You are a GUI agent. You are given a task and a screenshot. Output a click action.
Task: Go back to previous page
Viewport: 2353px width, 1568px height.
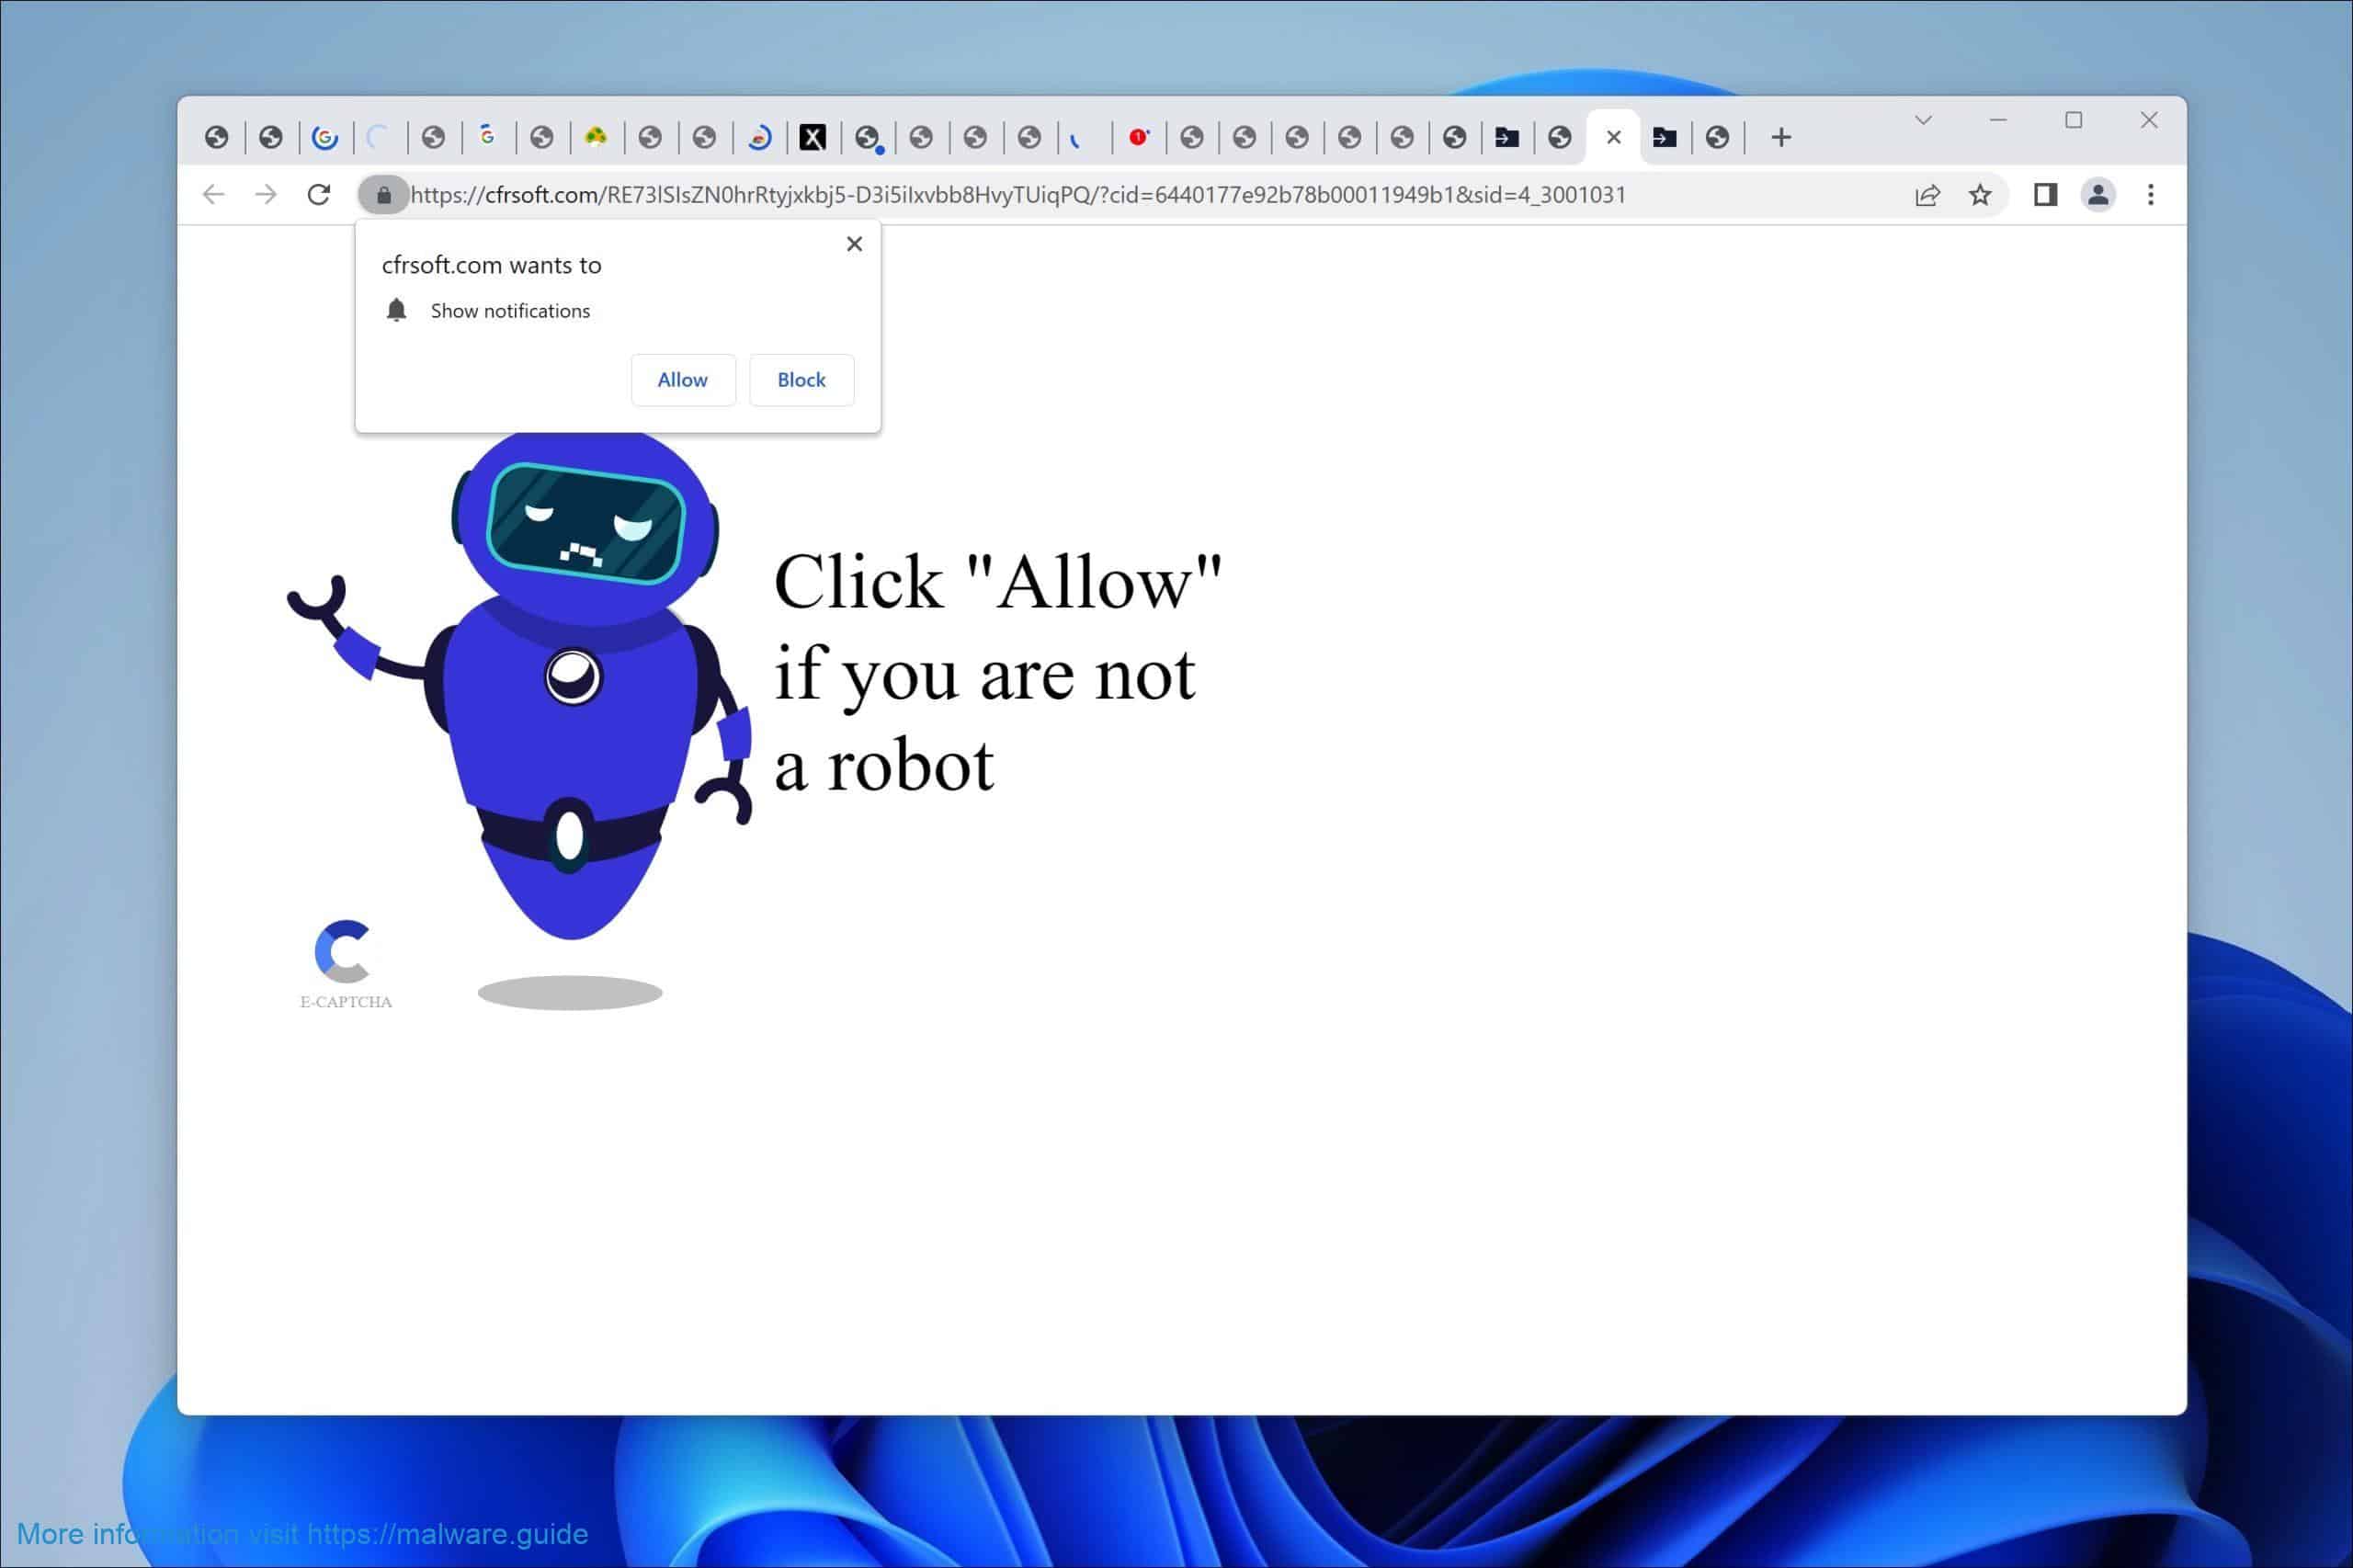tap(213, 195)
